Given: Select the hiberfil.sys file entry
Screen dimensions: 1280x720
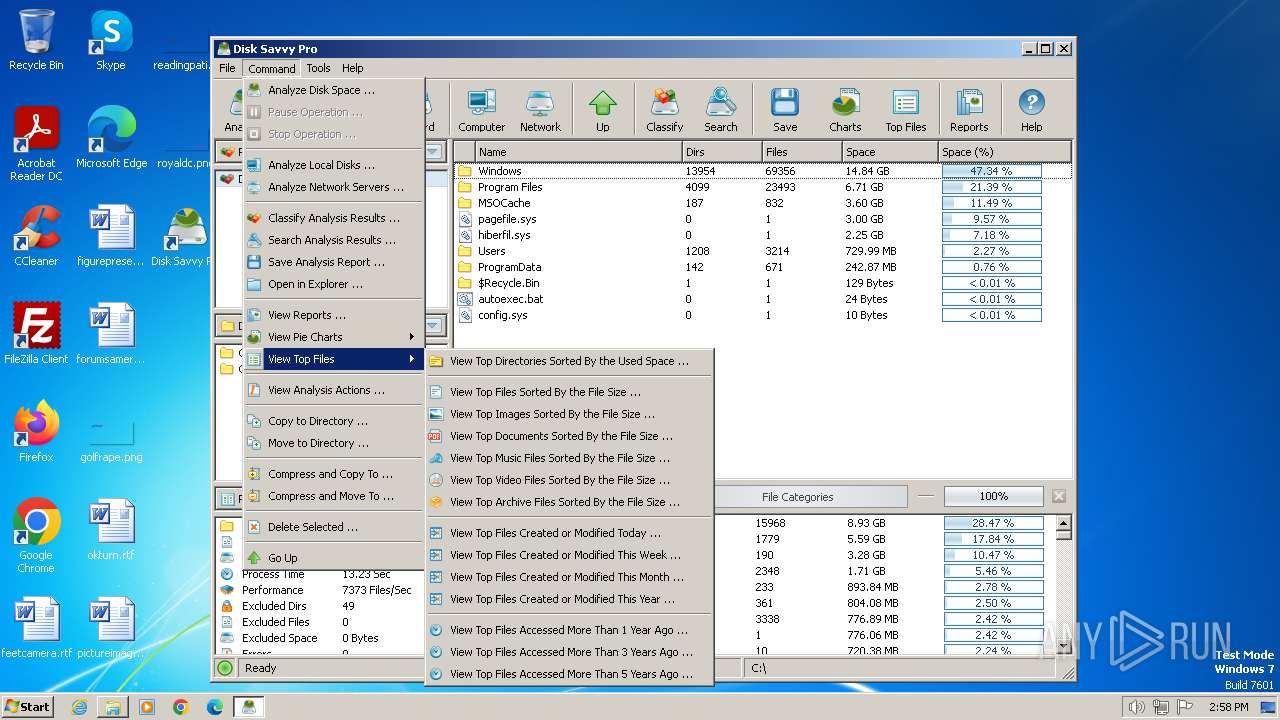Looking at the screenshot, I should point(763,235).
